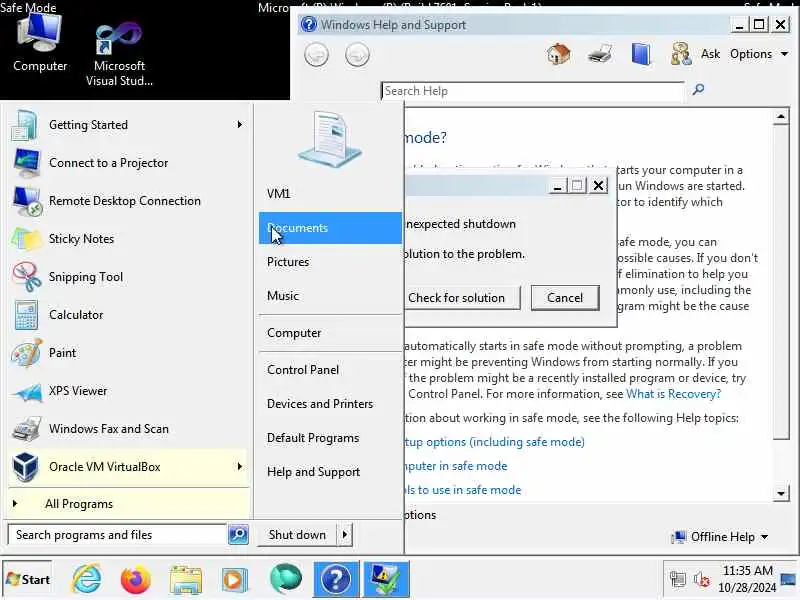Launch Calculator from Start menu
The width and height of the screenshot is (800, 600).
[x=128, y=315]
